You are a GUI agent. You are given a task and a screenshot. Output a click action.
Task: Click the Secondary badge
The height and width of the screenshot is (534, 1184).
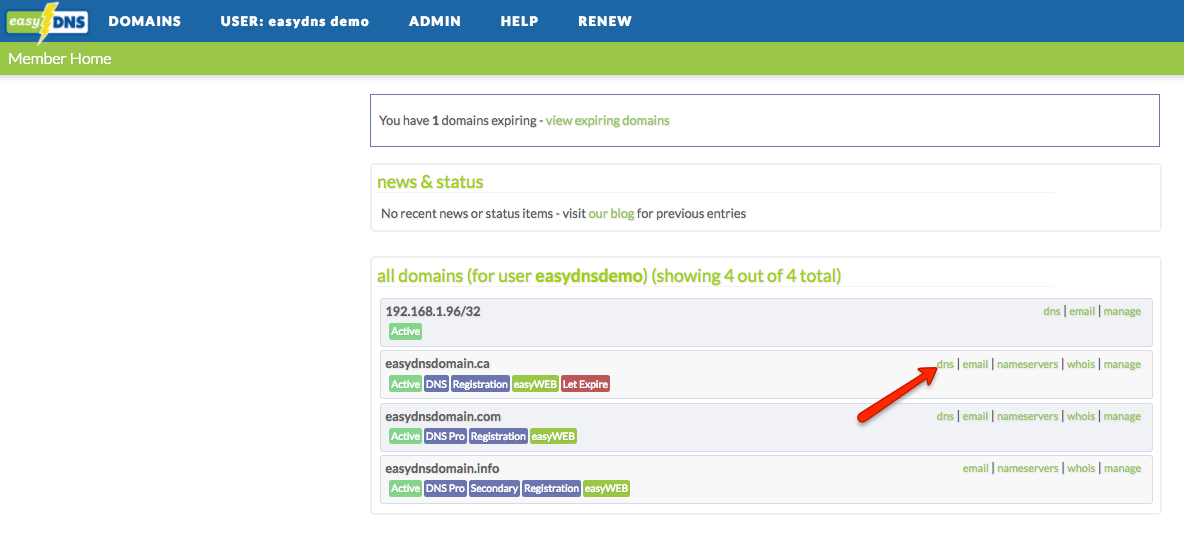click(x=495, y=489)
